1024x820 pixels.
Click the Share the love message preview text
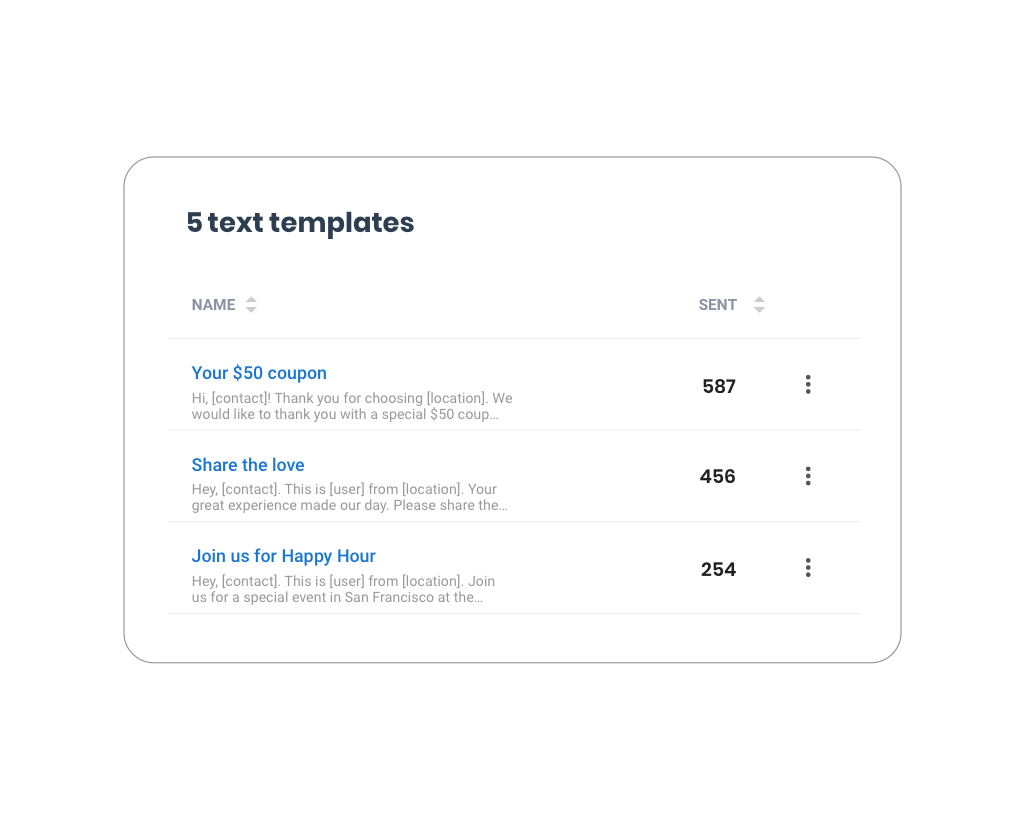[x=349, y=497]
